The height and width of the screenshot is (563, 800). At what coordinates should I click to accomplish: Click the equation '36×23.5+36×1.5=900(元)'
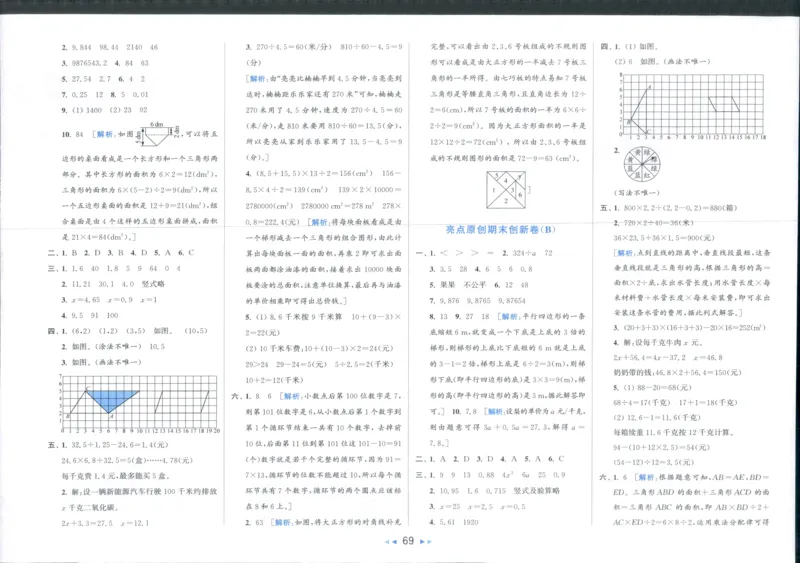pyautogui.click(x=664, y=238)
